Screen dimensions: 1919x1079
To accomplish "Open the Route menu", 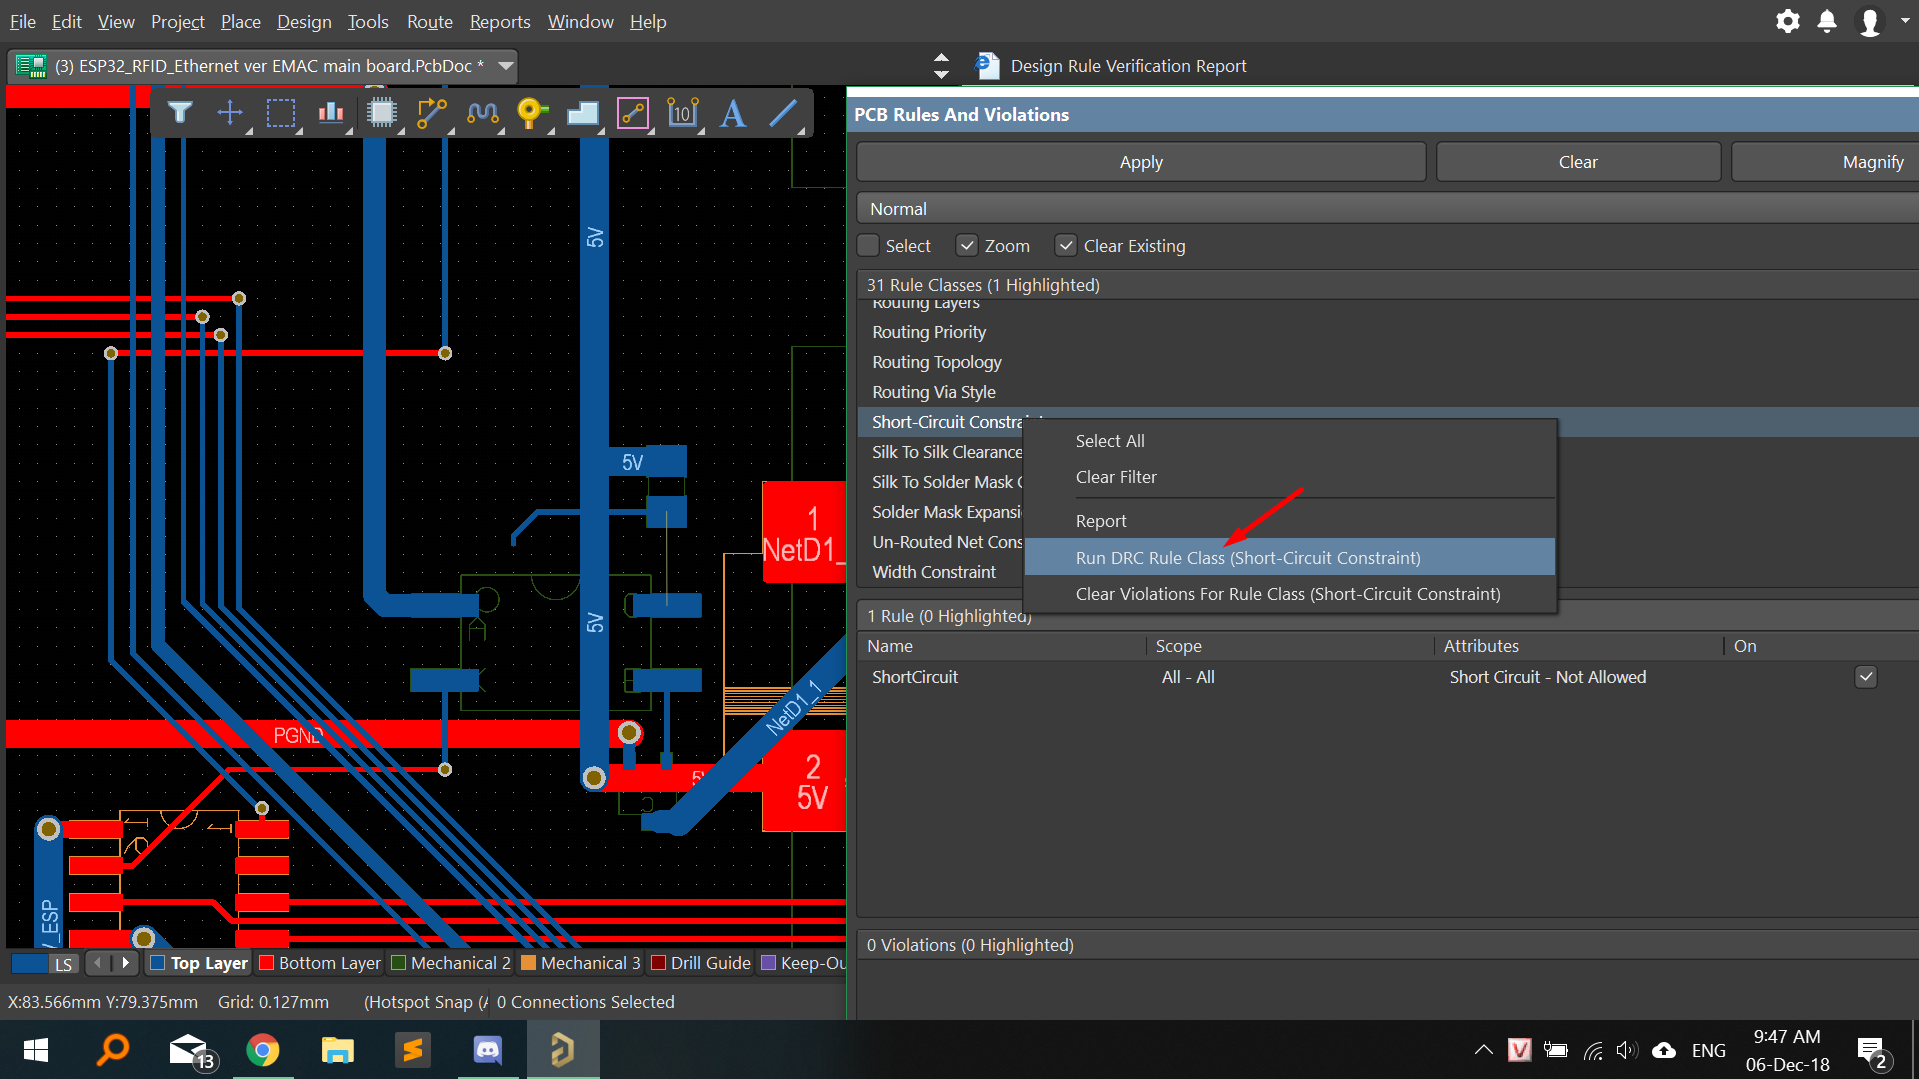I will click(429, 21).
